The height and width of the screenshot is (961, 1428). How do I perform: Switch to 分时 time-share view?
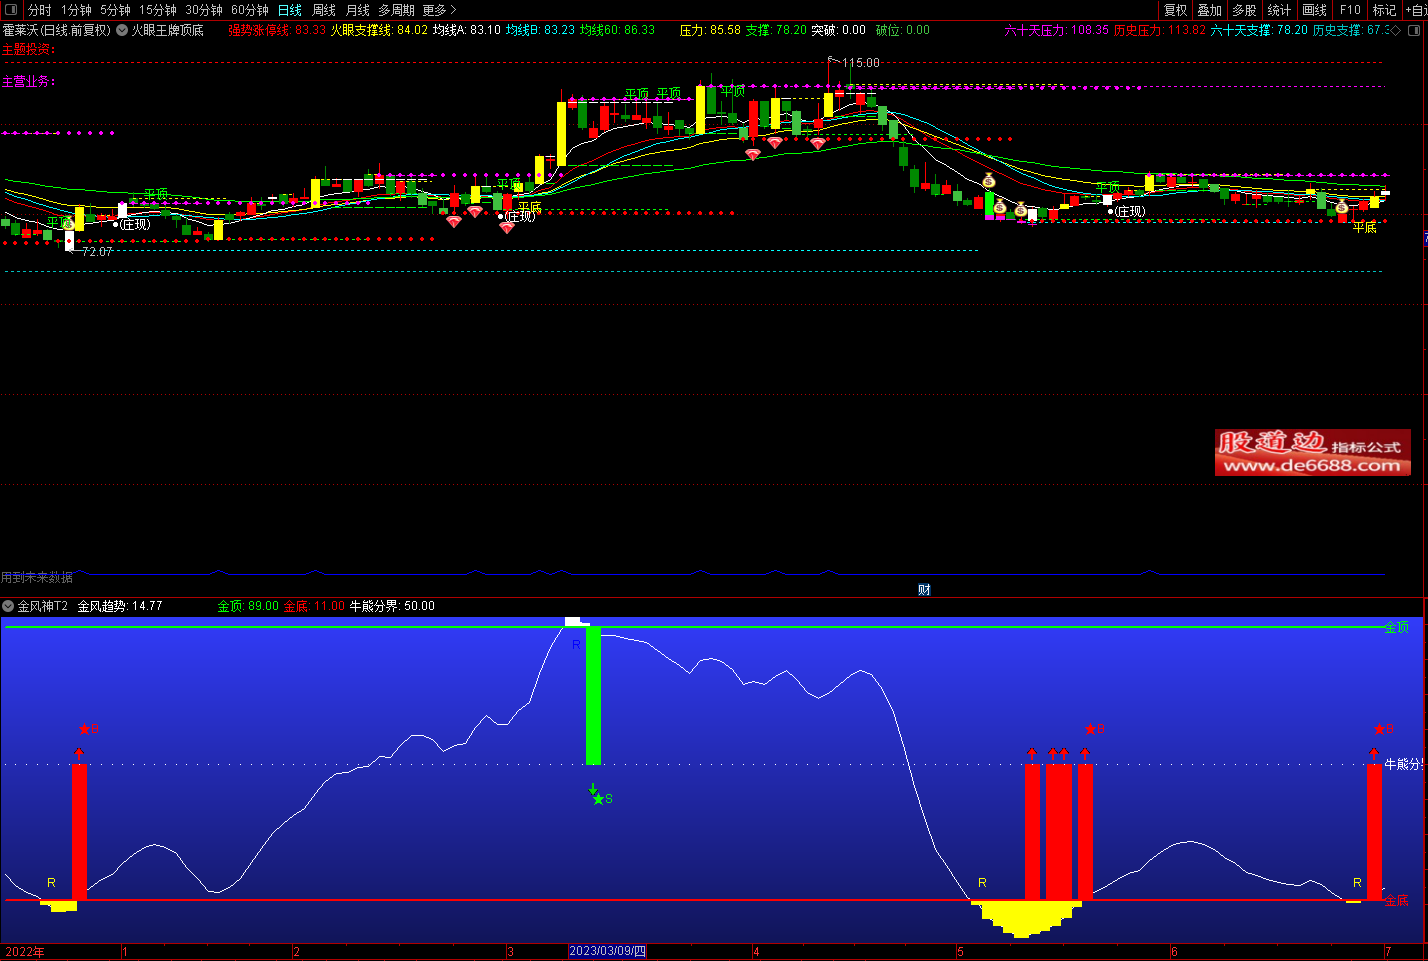[40, 10]
